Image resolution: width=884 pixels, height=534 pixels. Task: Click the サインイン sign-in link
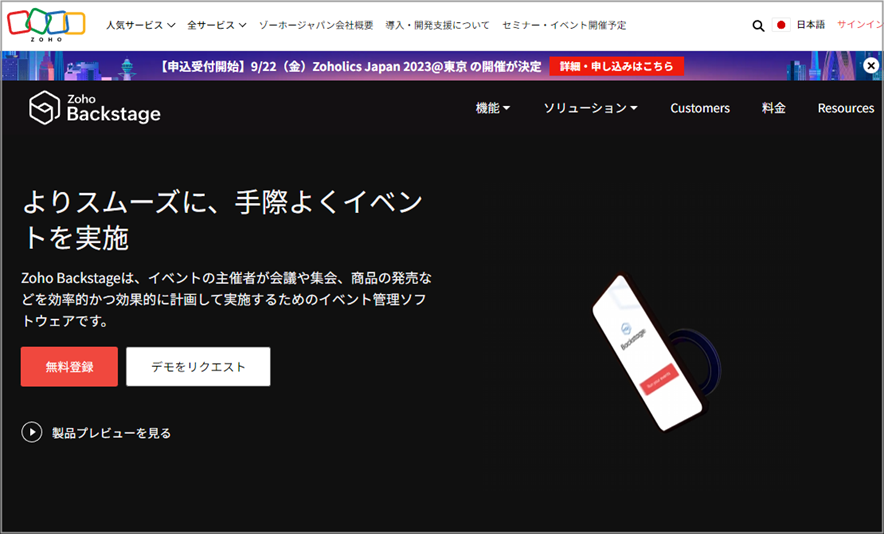[860, 25]
